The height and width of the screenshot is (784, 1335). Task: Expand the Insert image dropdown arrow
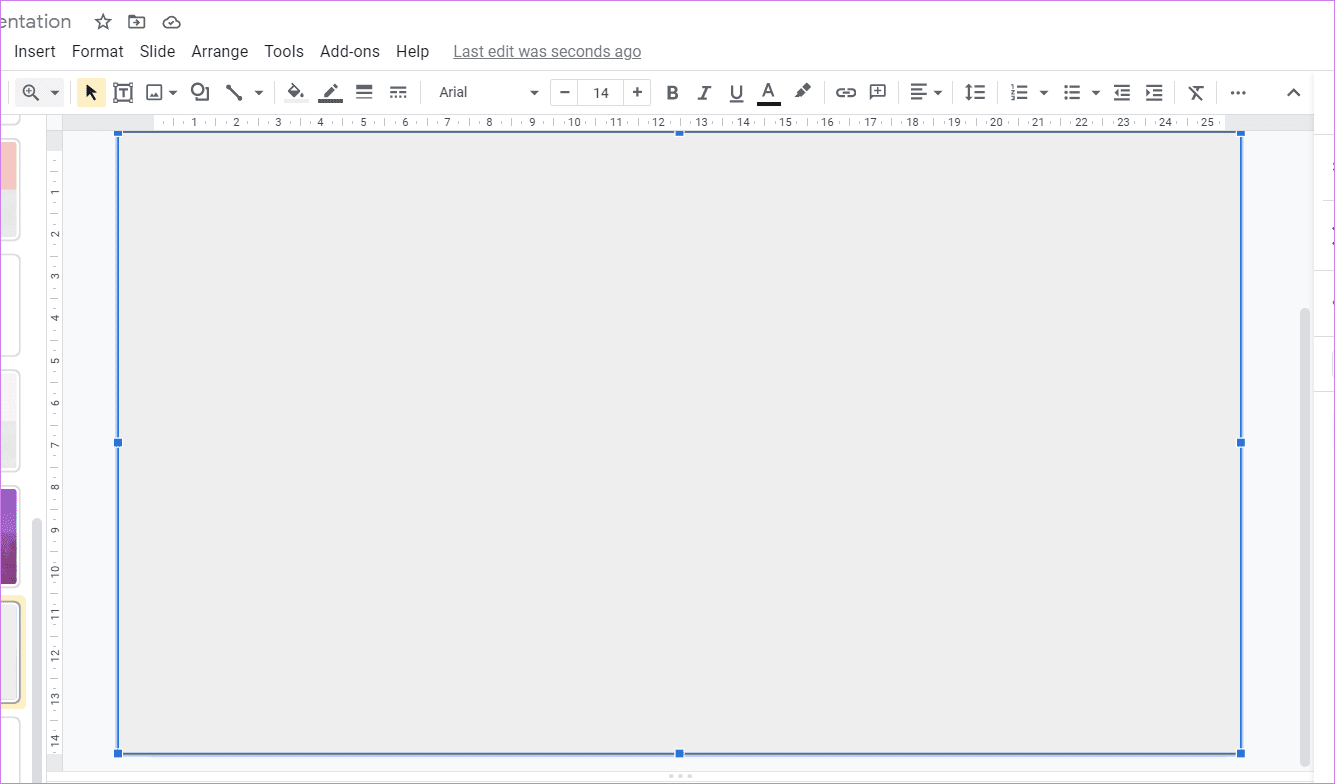pyautogui.click(x=173, y=93)
